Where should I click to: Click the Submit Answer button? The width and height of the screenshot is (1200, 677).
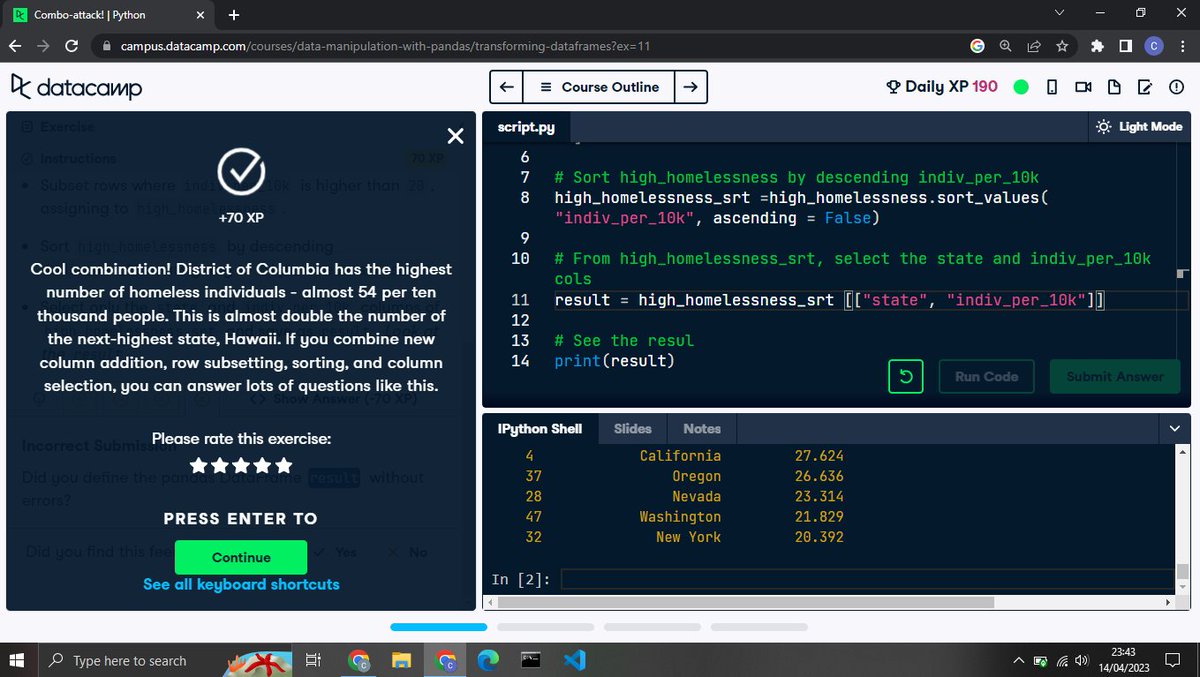click(x=1115, y=377)
